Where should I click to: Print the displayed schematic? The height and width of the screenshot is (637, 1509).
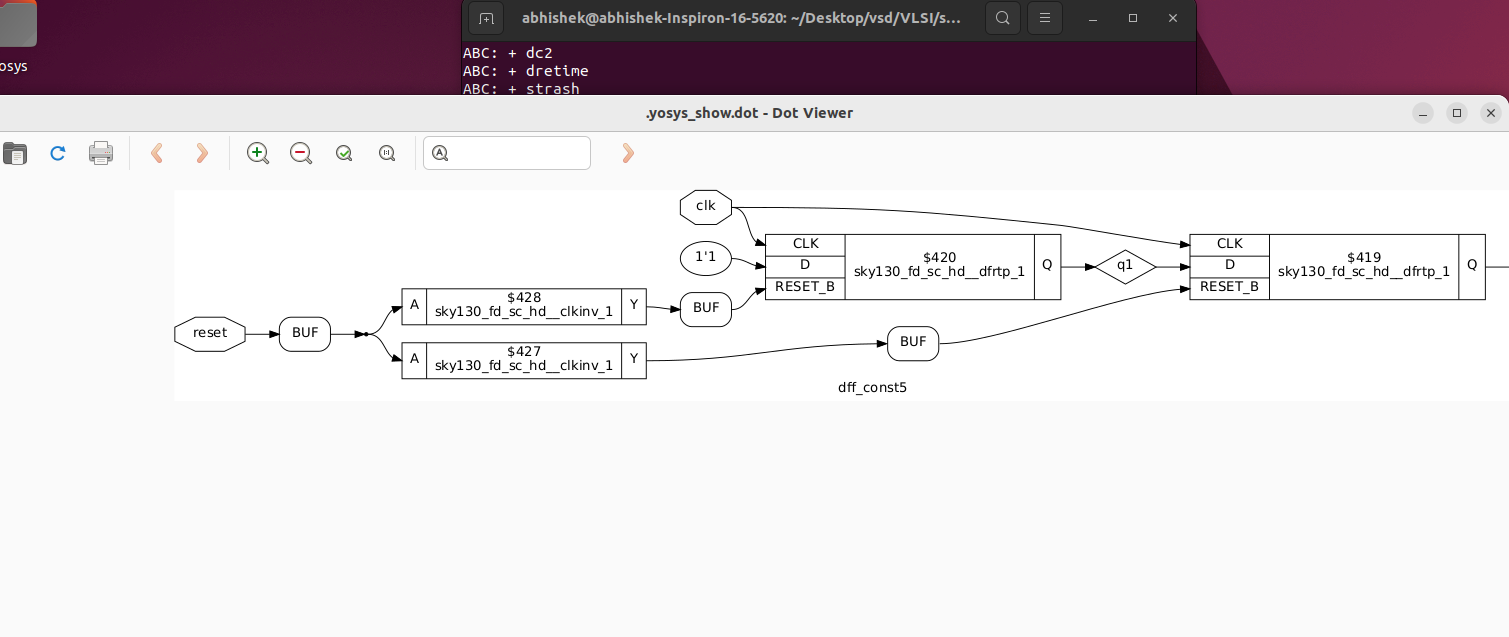pos(101,153)
